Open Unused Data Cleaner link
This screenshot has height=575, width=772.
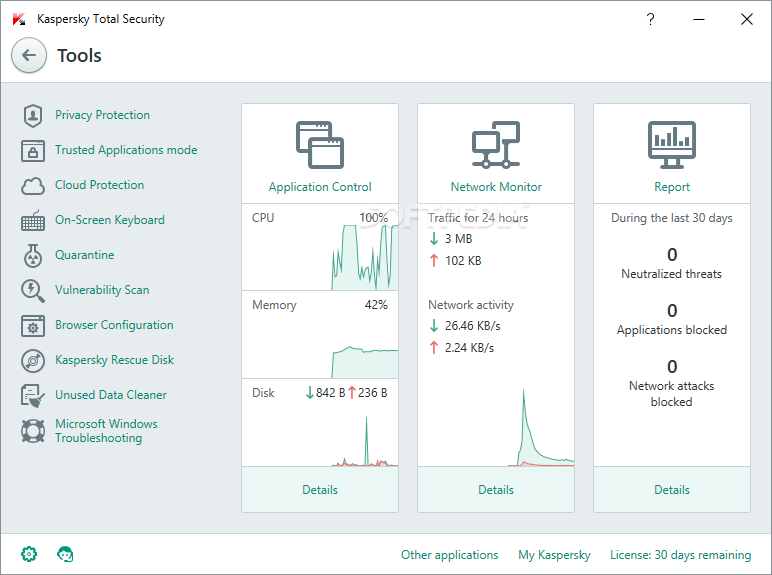pos(111,395)
